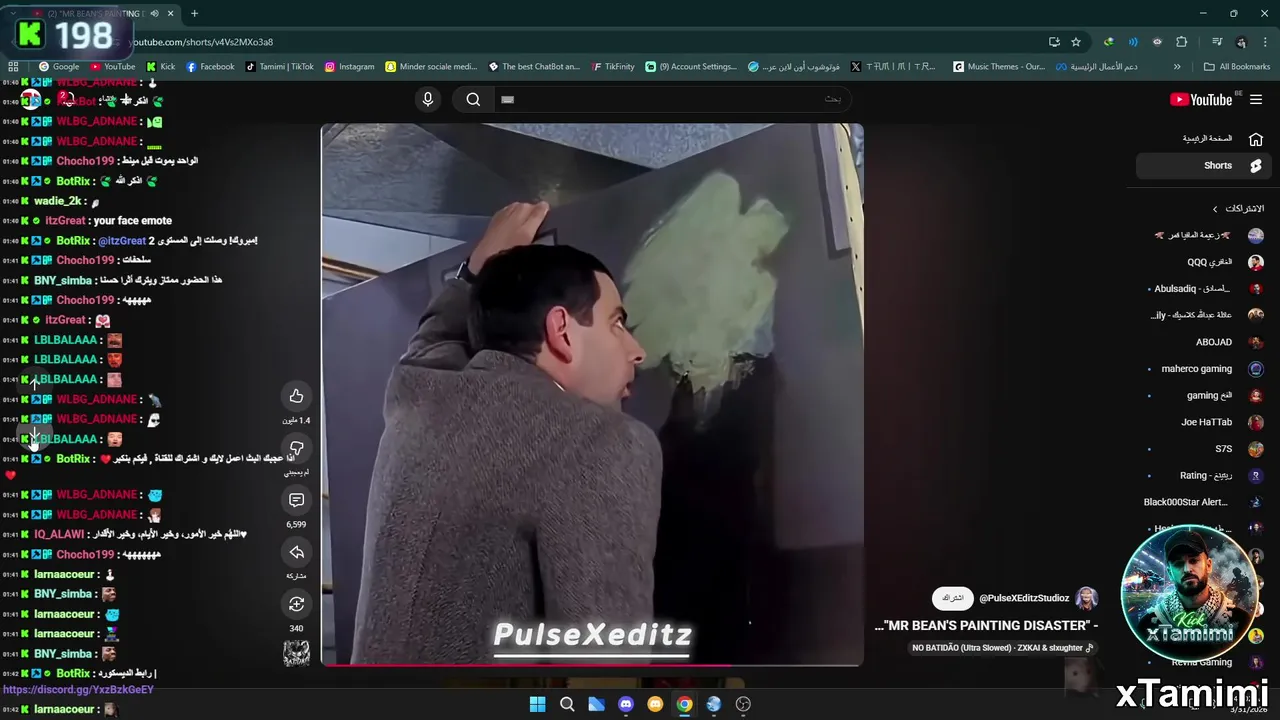This screenshot has width=1280, height=720.
Task: Open the S7S subscription channel
Action: coord(1203,449)
